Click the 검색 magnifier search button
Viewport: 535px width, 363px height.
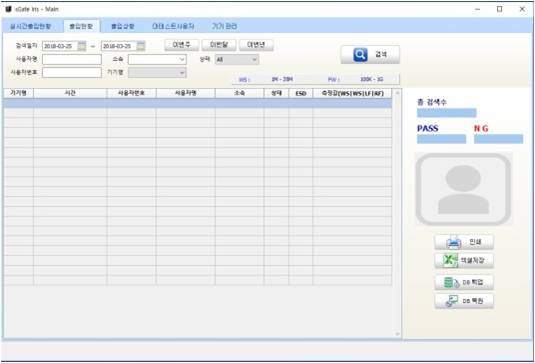(370, 55)
